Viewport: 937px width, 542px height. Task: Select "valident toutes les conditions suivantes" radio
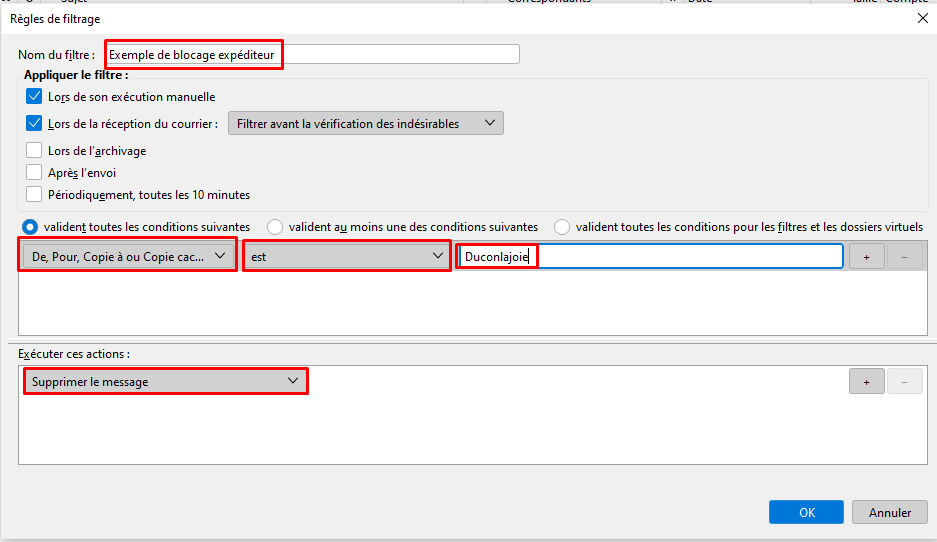[x=30, y=227]
